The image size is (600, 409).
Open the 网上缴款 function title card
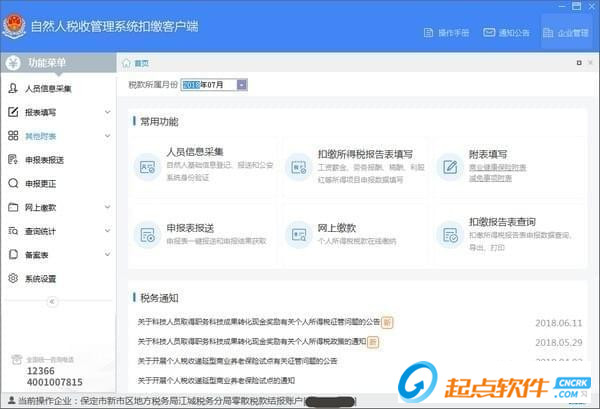(337, 228)
